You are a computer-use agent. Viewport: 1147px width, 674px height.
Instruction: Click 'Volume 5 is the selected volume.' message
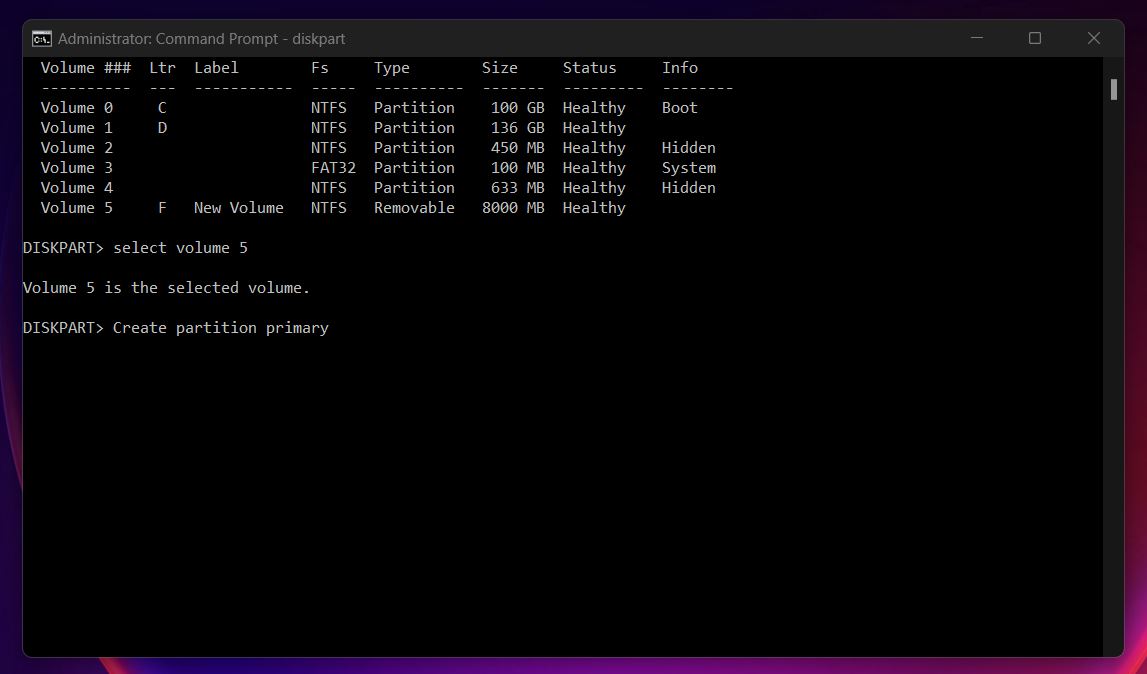click(x=167, y=288)
